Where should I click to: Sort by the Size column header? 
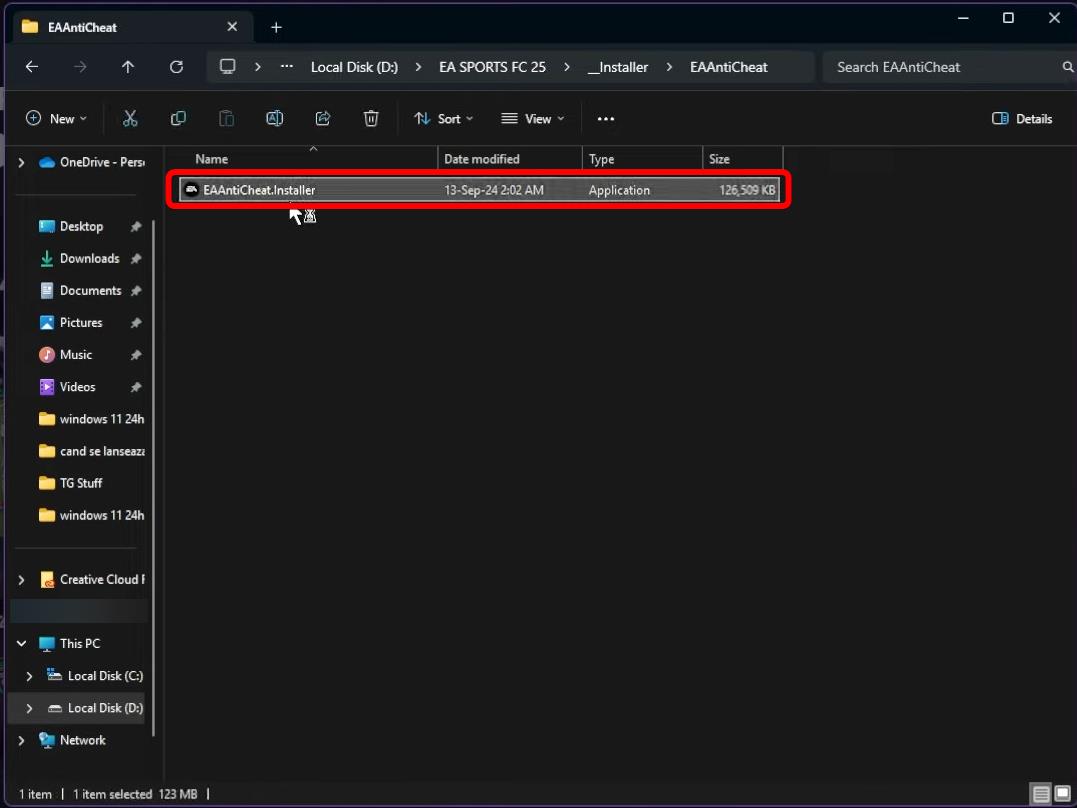tap(742, 159)
